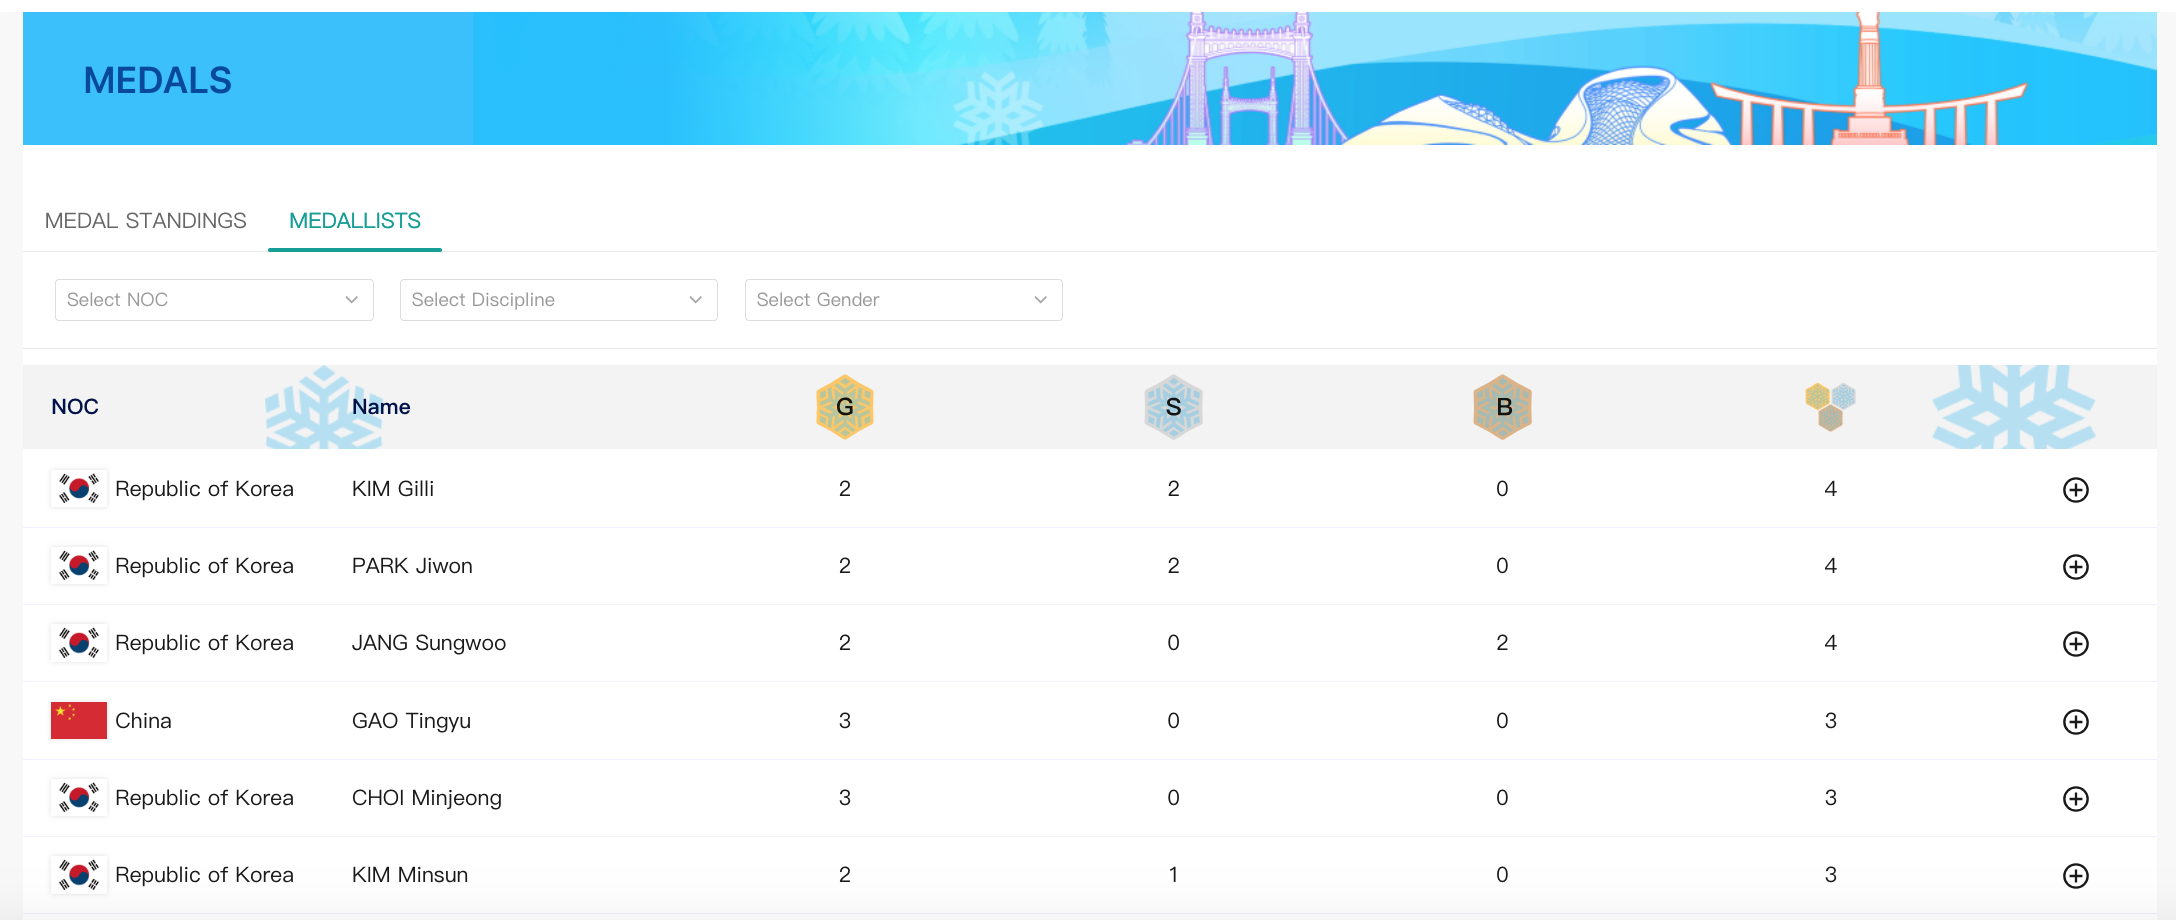Click the name PARK Jiwon
The height and width of the screenshot is (920, 2176).
[412, 566]
